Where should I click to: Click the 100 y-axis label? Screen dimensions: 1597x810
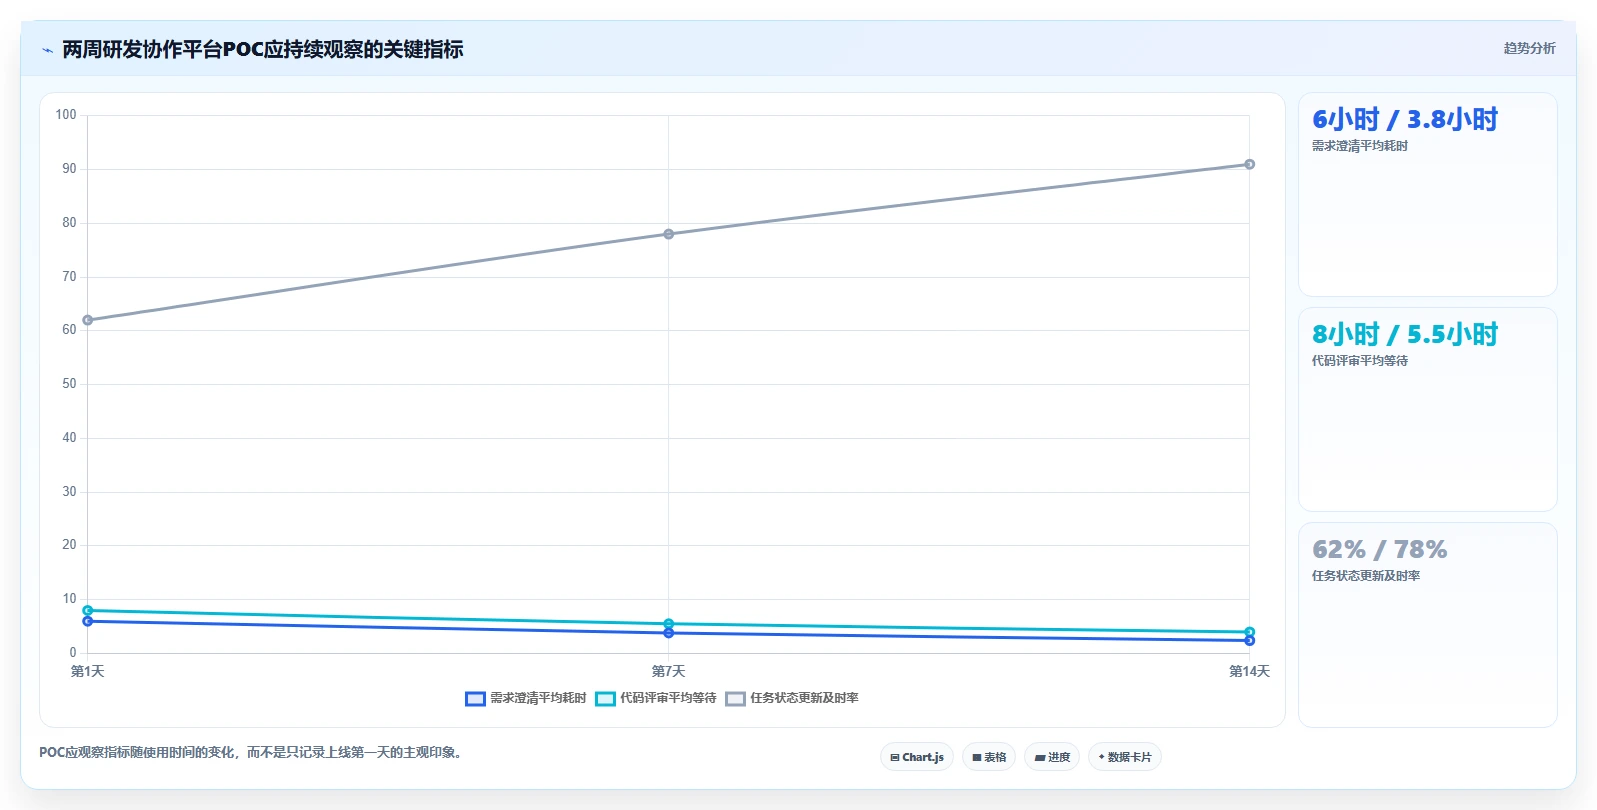click(66, 115)
